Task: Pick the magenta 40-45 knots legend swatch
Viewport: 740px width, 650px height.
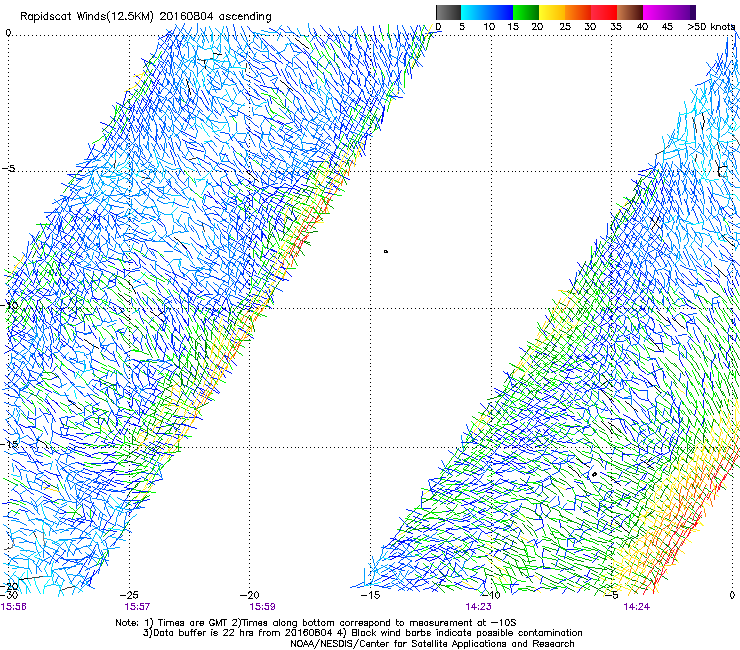Action: (x=657, y=12)
